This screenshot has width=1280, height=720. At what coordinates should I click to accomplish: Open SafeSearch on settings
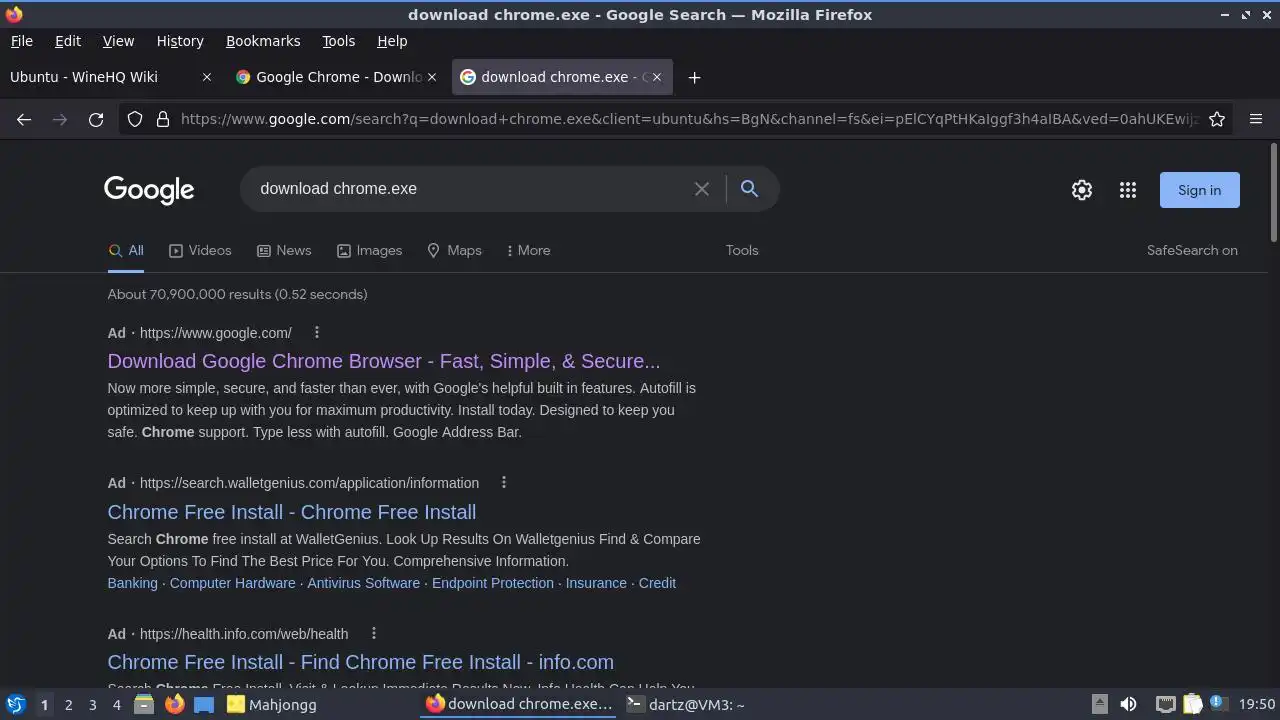pyautogui.click(x=1192, y=250)
